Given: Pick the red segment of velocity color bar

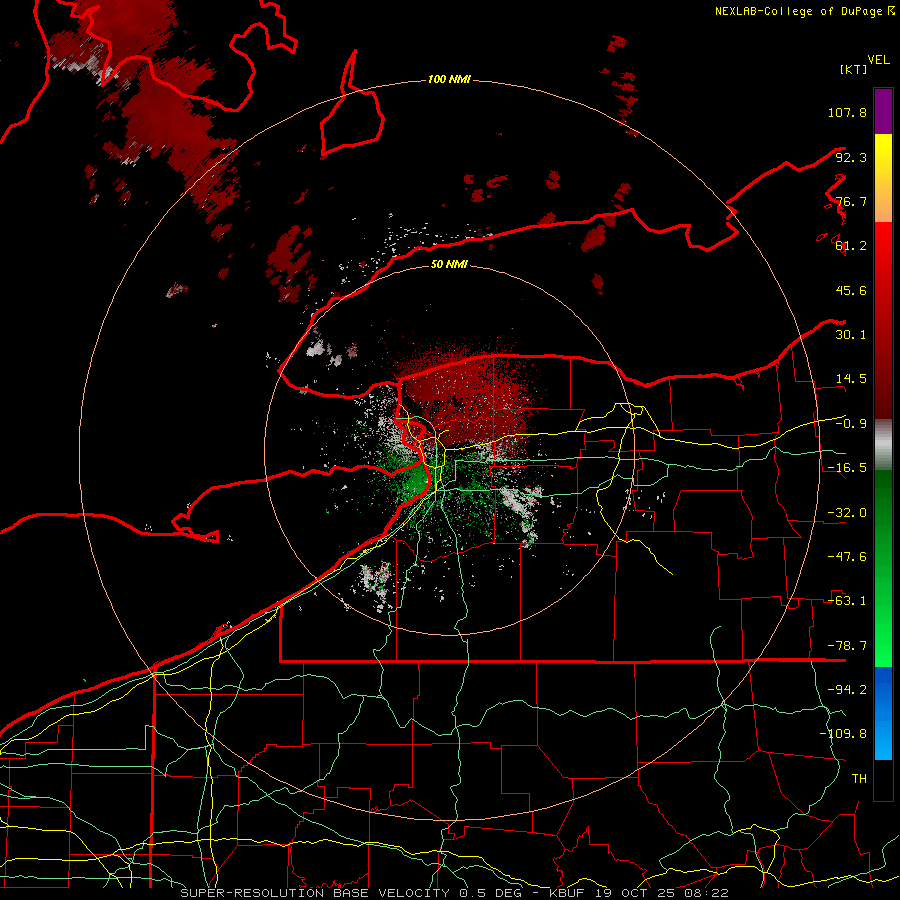Looking at the screenshot, I should [883, 320].
